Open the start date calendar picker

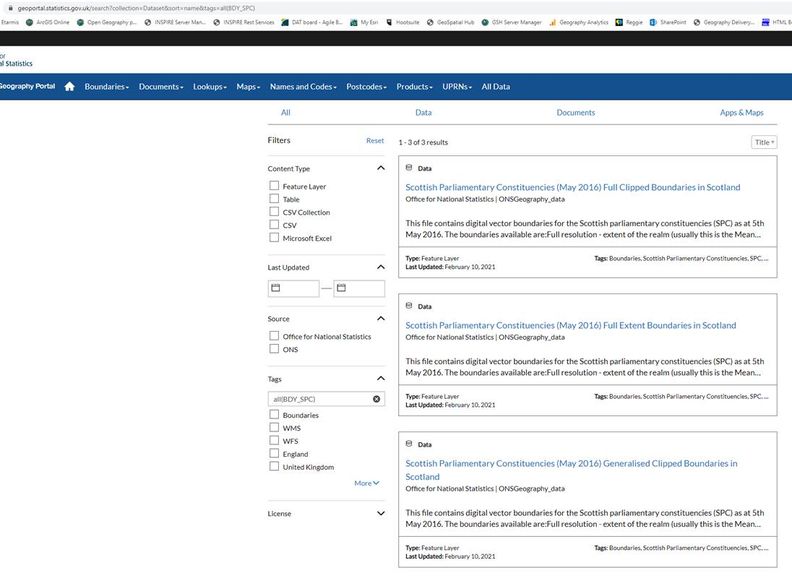[276, 288]
